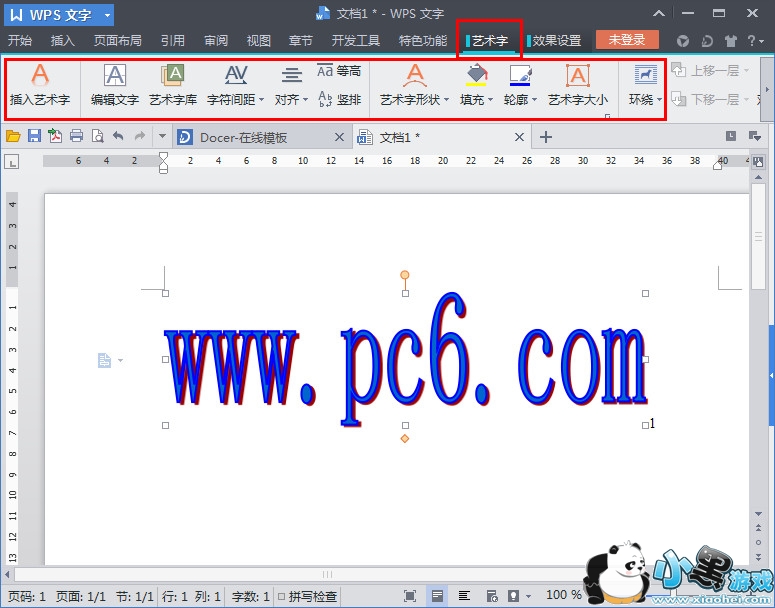
Task: Open the 章节 (Section) tab
Action: pyautogui.click(x=301, y=40)
